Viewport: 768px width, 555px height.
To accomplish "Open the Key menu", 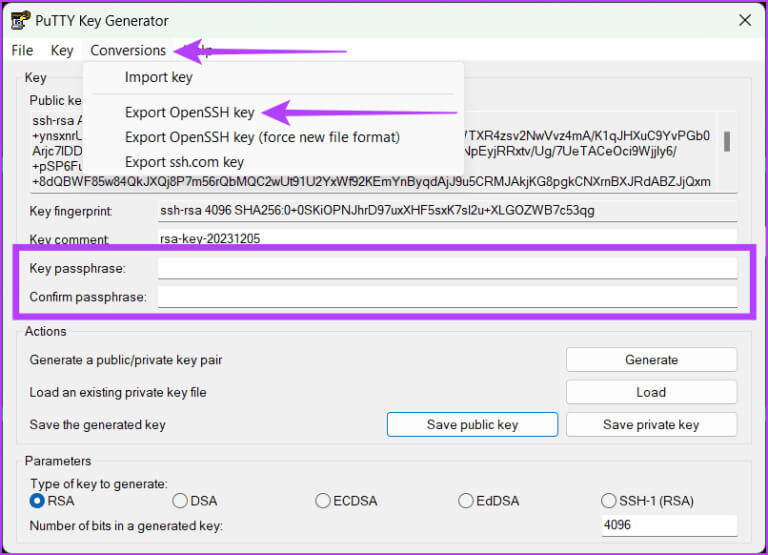I will (62, 50).
